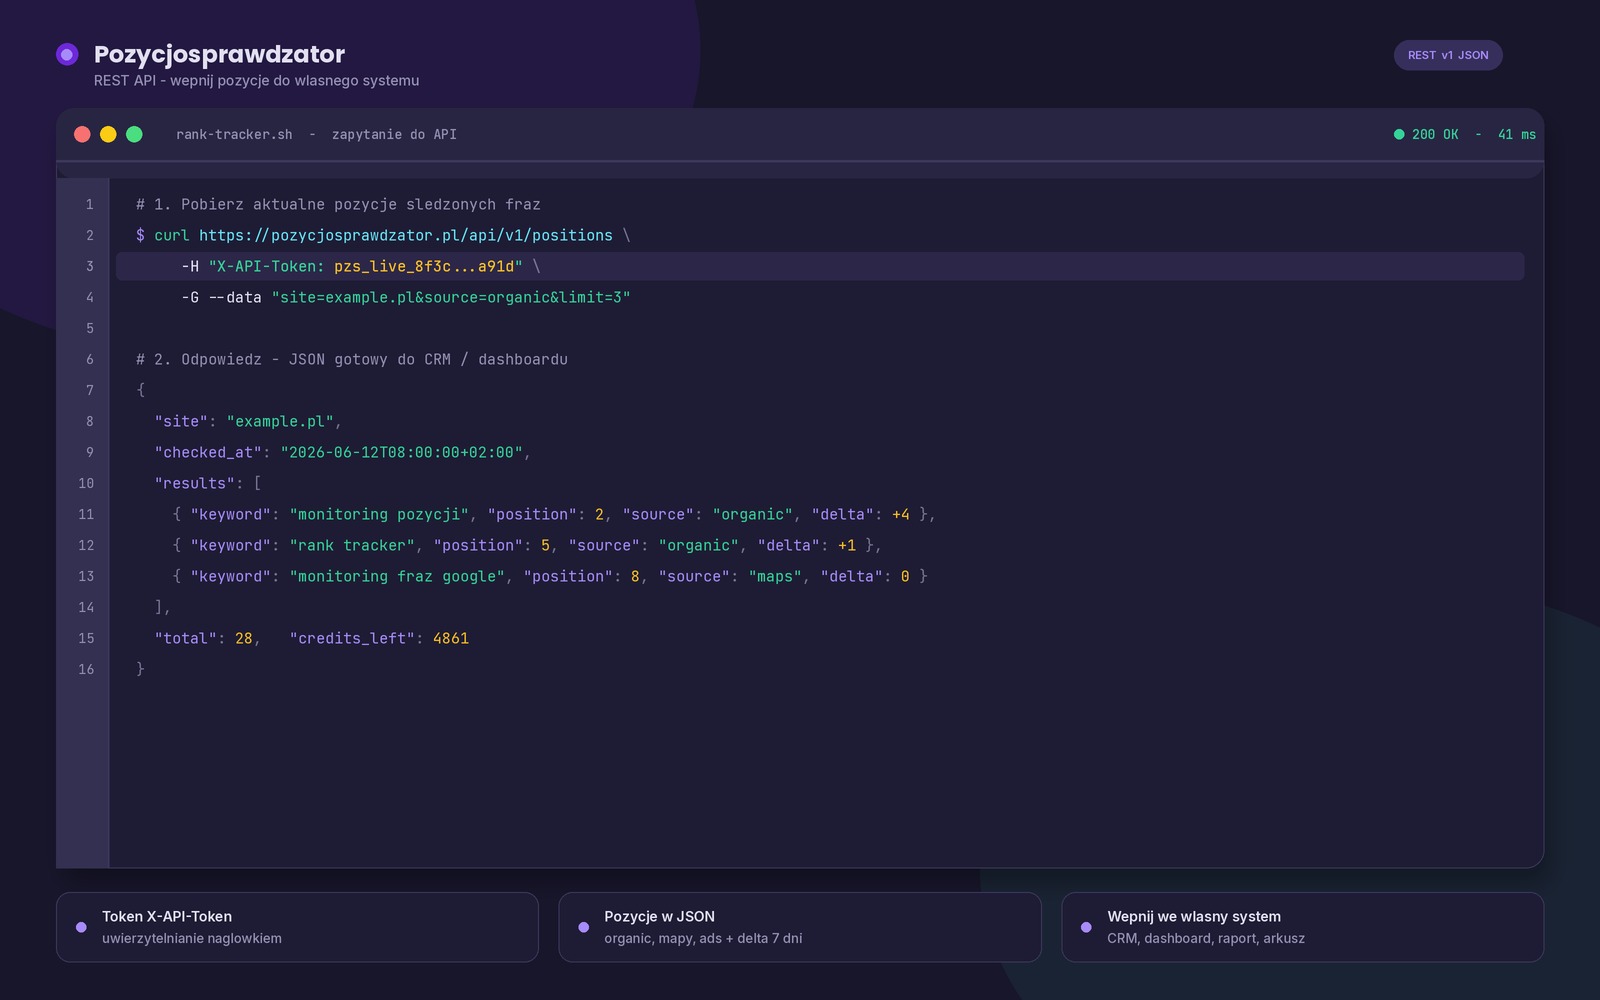
Task: Click the green window dot
Action: click(134, 134)
